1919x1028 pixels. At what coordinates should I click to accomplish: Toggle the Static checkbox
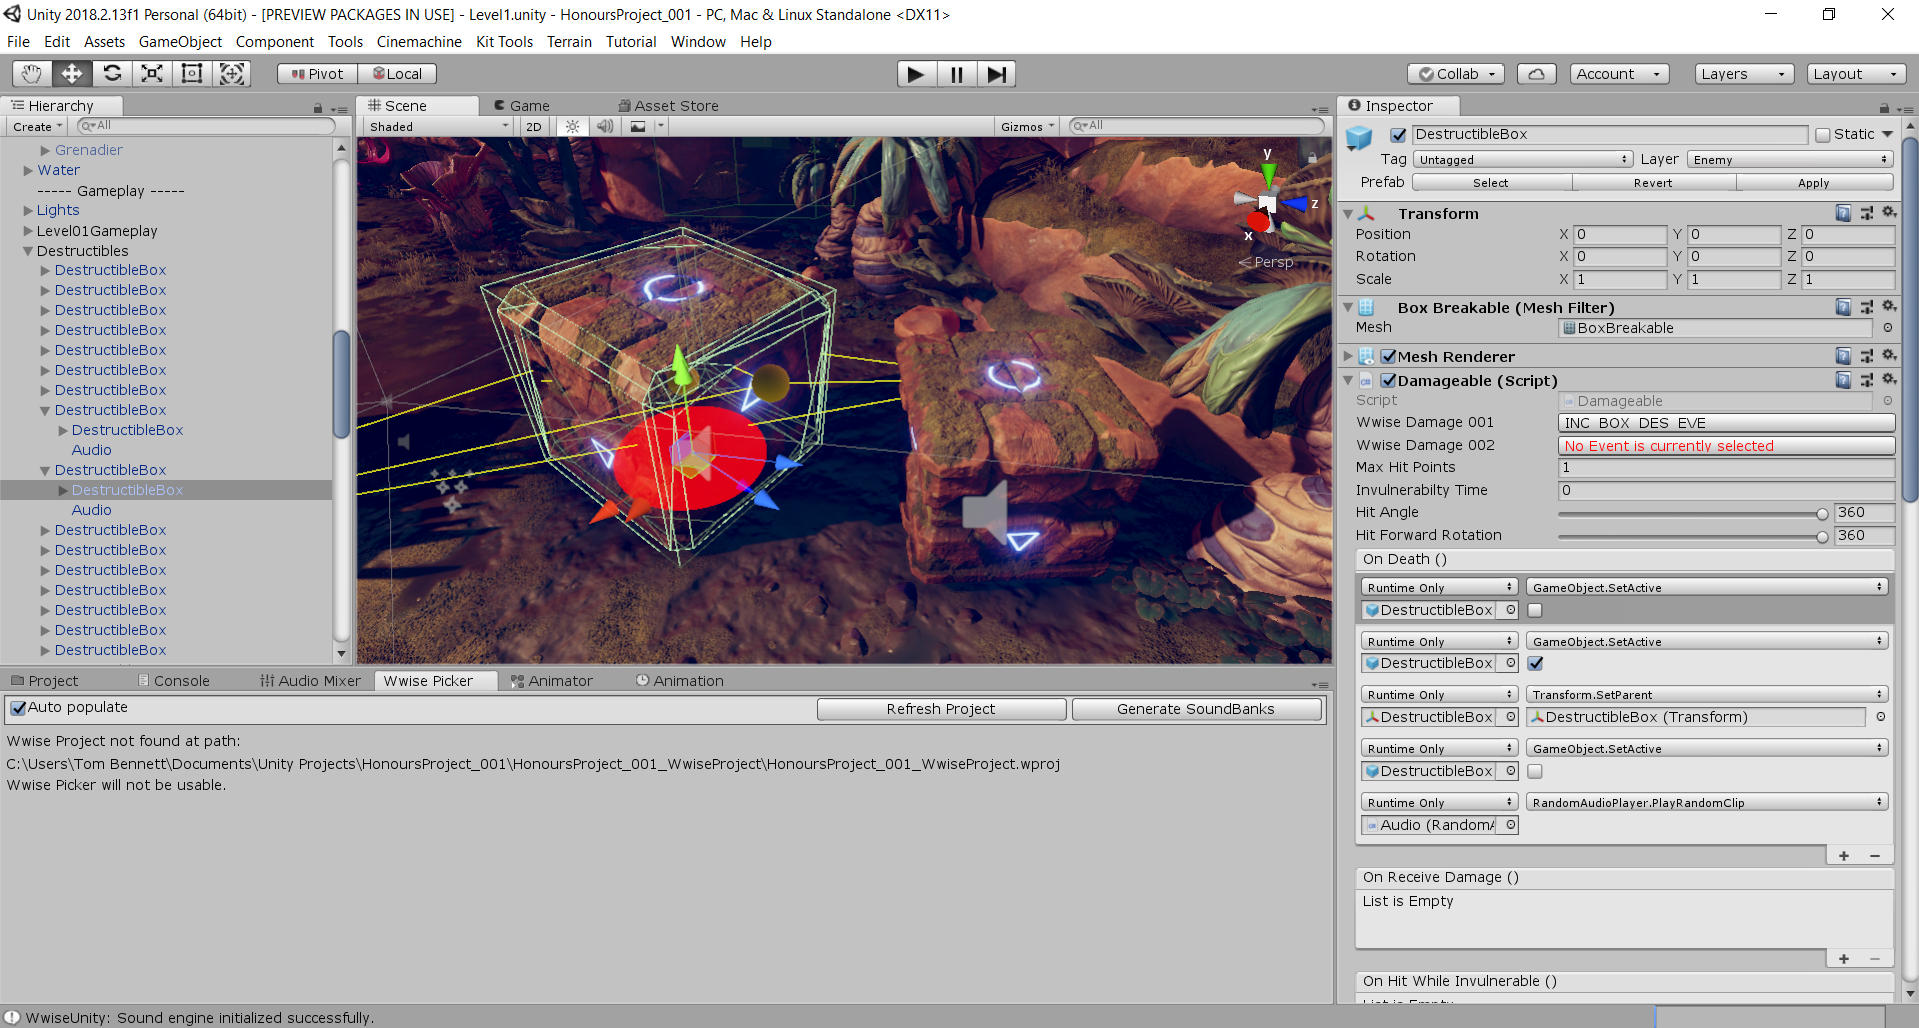point(1823,135)
